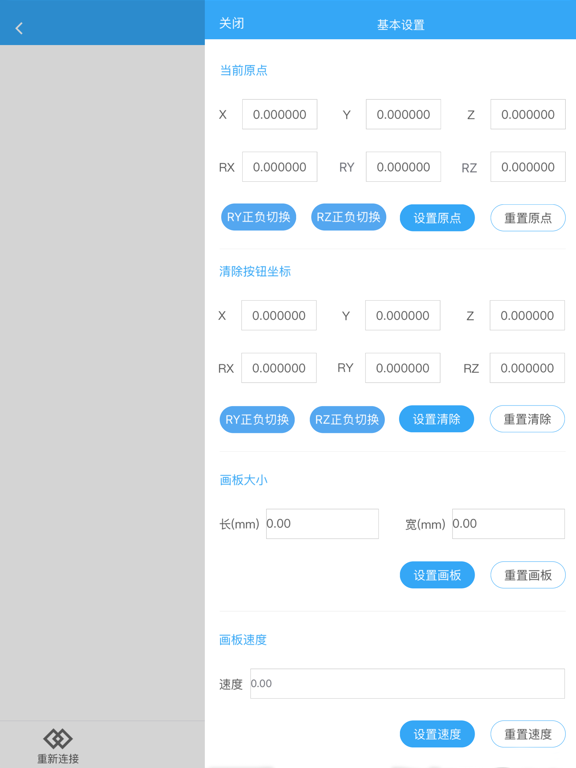Click the 重置画板 button
This screenshot has width=576, height=768.
tap(528, 575)
